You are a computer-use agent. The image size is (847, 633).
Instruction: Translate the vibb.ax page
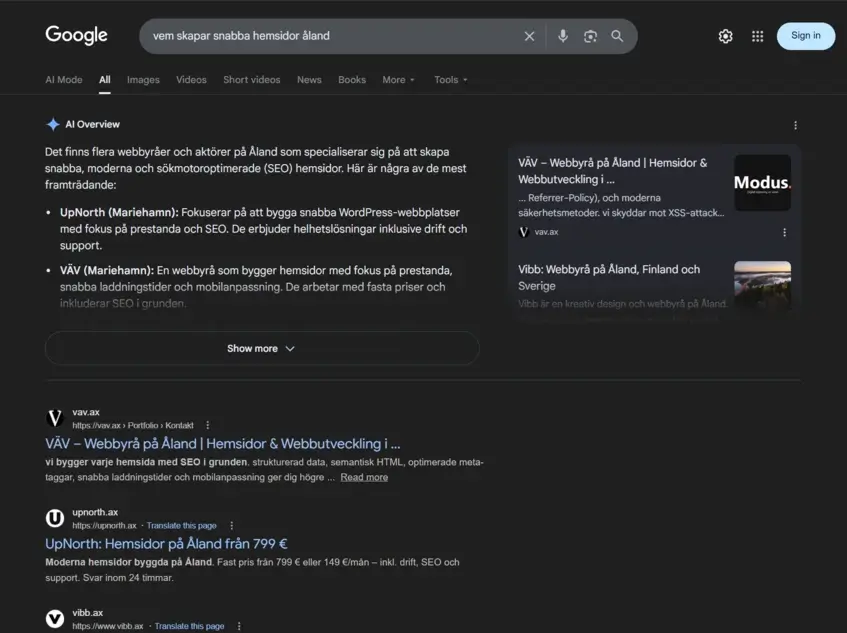tap(189, 626)
